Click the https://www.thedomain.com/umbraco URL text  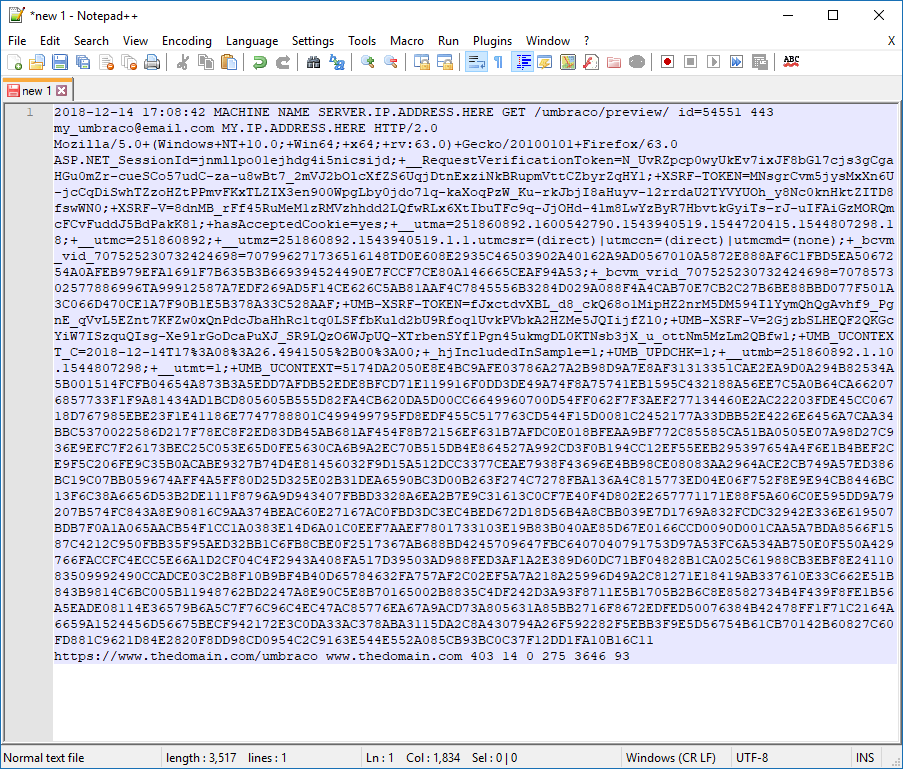point(185,656)
